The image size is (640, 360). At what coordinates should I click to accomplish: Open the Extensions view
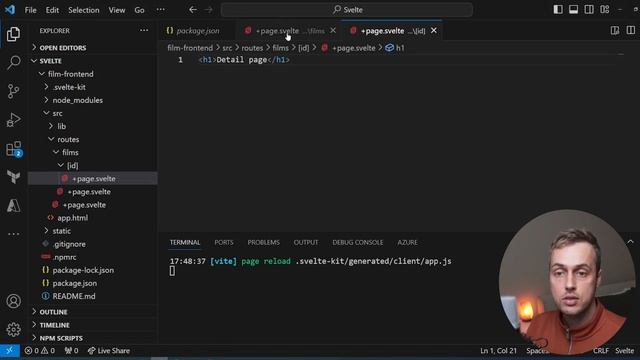click(13, 149)
